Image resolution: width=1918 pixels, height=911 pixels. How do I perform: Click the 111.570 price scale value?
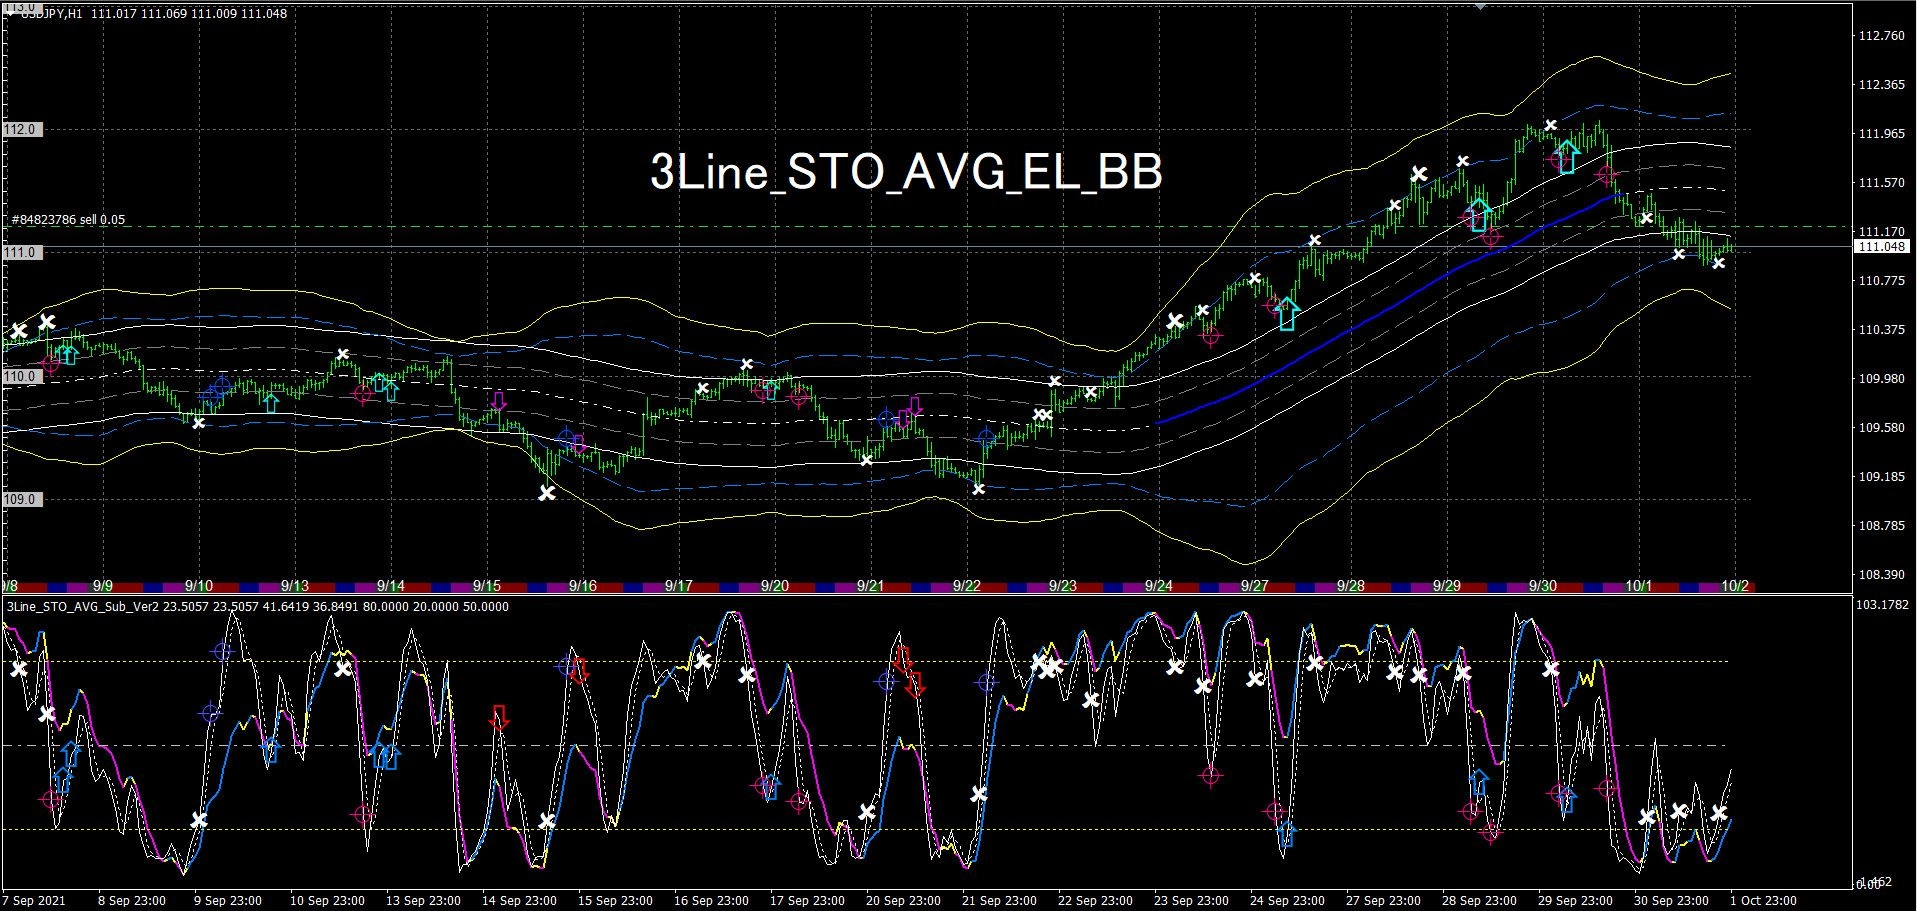pos(1881,183)
